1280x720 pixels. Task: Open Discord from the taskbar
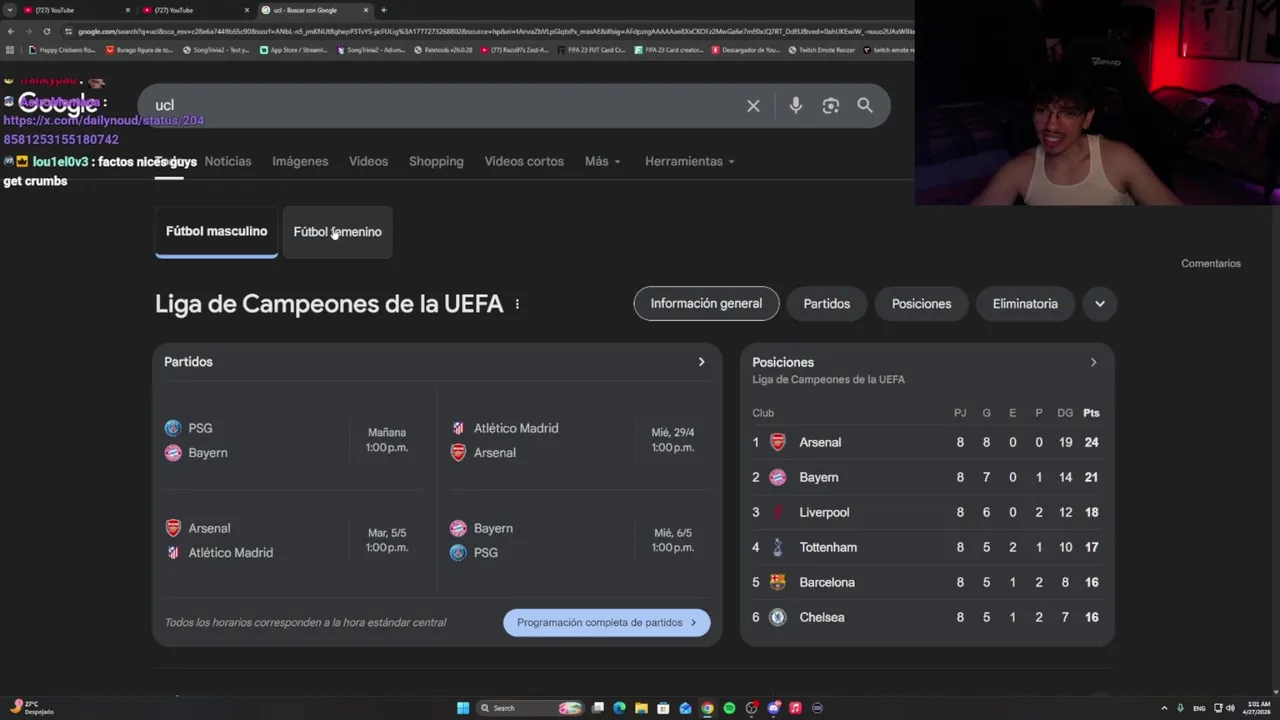coord(773,708)
